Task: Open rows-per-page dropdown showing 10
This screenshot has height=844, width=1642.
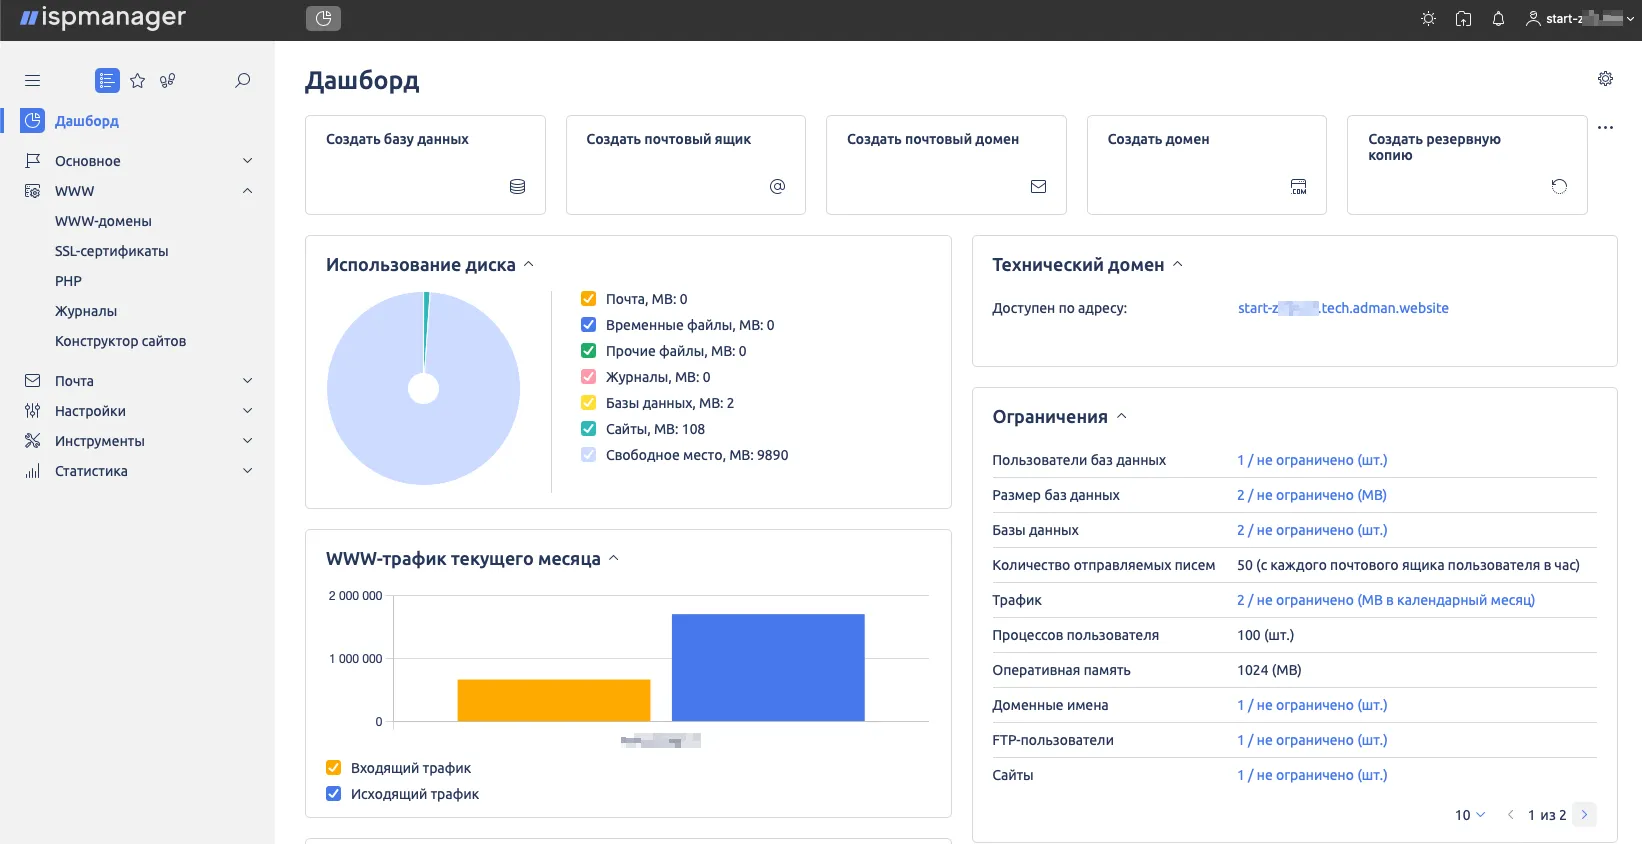Action: [1470, 815]
